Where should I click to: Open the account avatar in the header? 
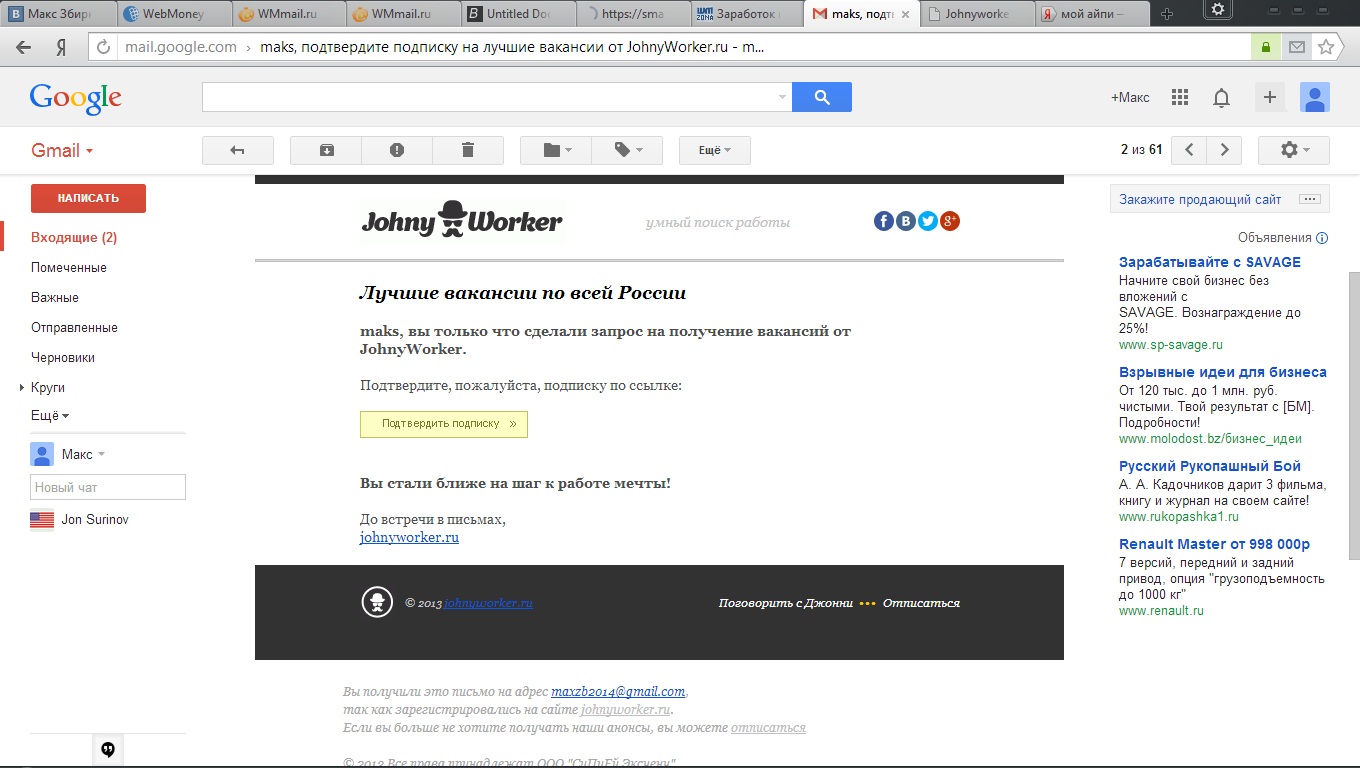pyautogui.click(x=1314, y=97)
